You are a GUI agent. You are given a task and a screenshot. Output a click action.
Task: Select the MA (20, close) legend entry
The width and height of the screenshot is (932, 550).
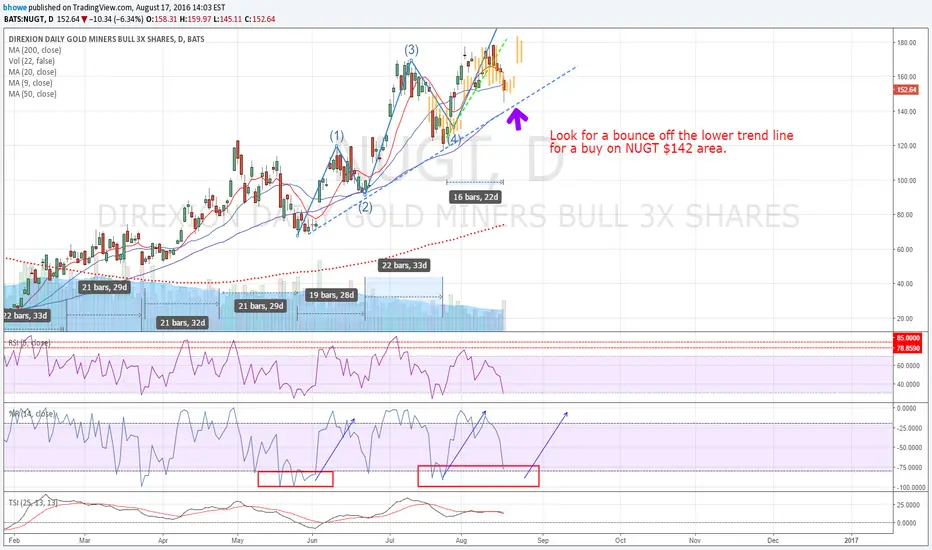tap(33, 72)
